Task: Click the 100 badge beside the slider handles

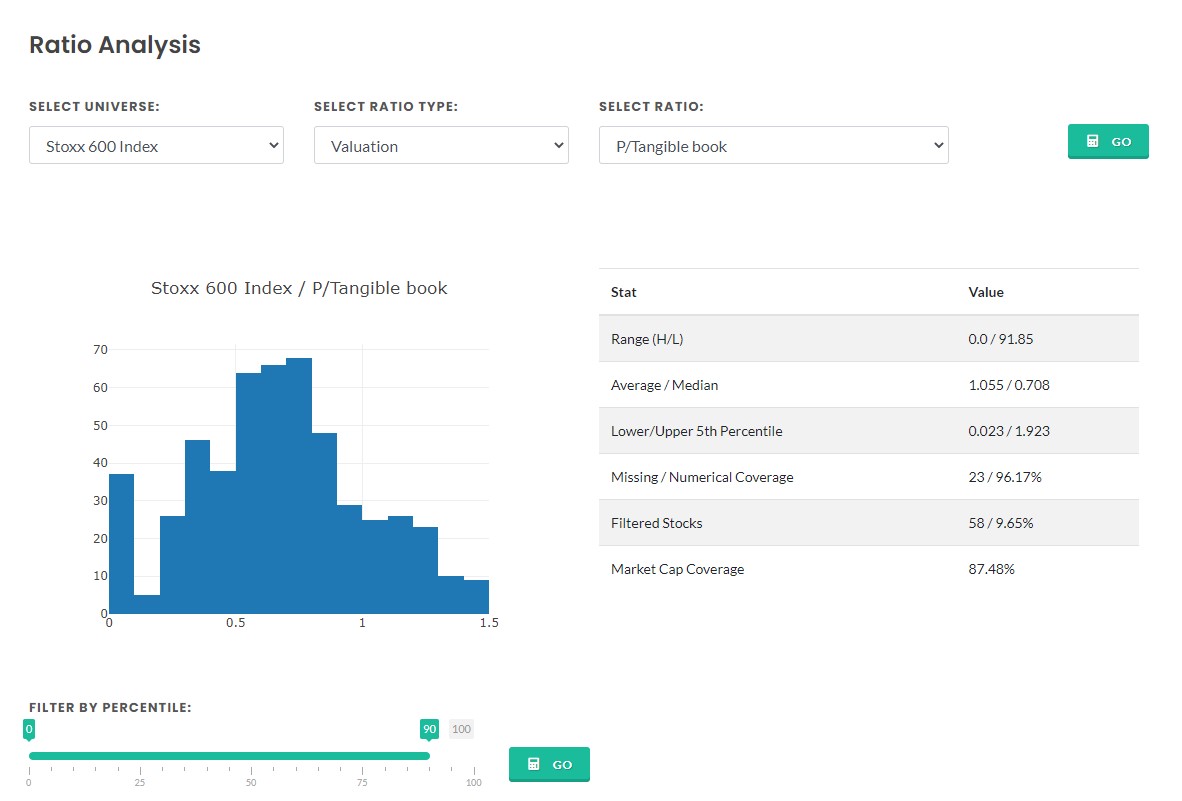Action: pos(461,729)
